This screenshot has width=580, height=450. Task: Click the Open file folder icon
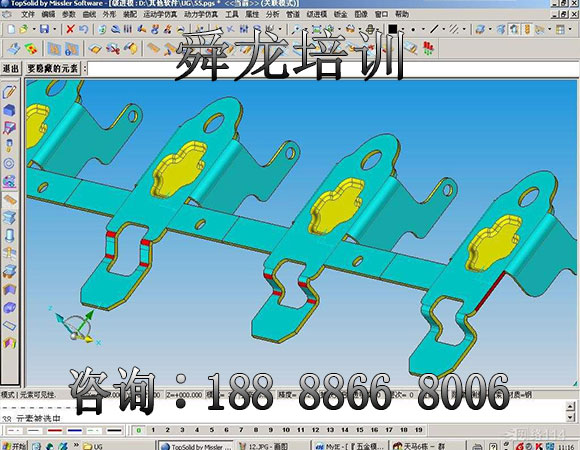[x=24, y=29]
